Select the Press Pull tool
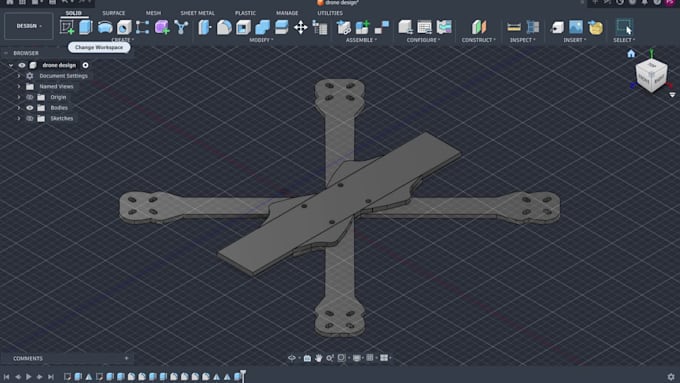The width and height of the screenshot is (680, 383). pos(205,27)
